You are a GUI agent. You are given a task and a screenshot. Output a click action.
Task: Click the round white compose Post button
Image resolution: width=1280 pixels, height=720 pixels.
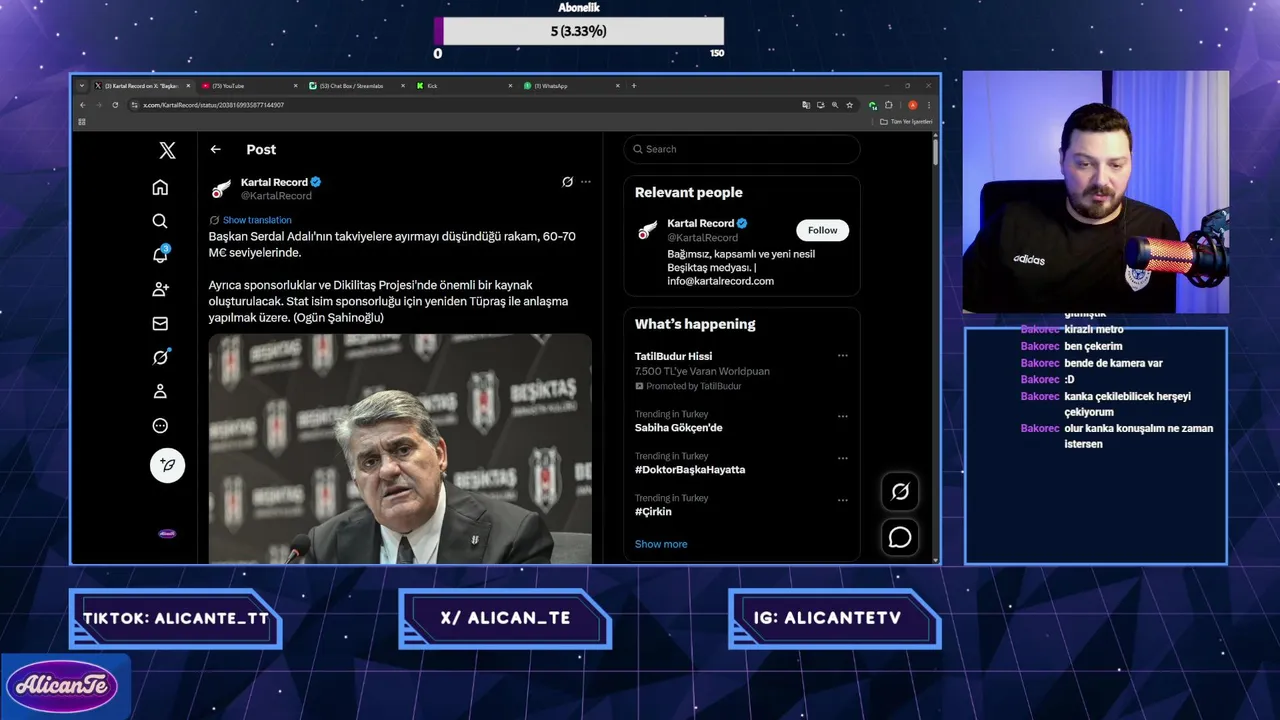click(167, 465)
